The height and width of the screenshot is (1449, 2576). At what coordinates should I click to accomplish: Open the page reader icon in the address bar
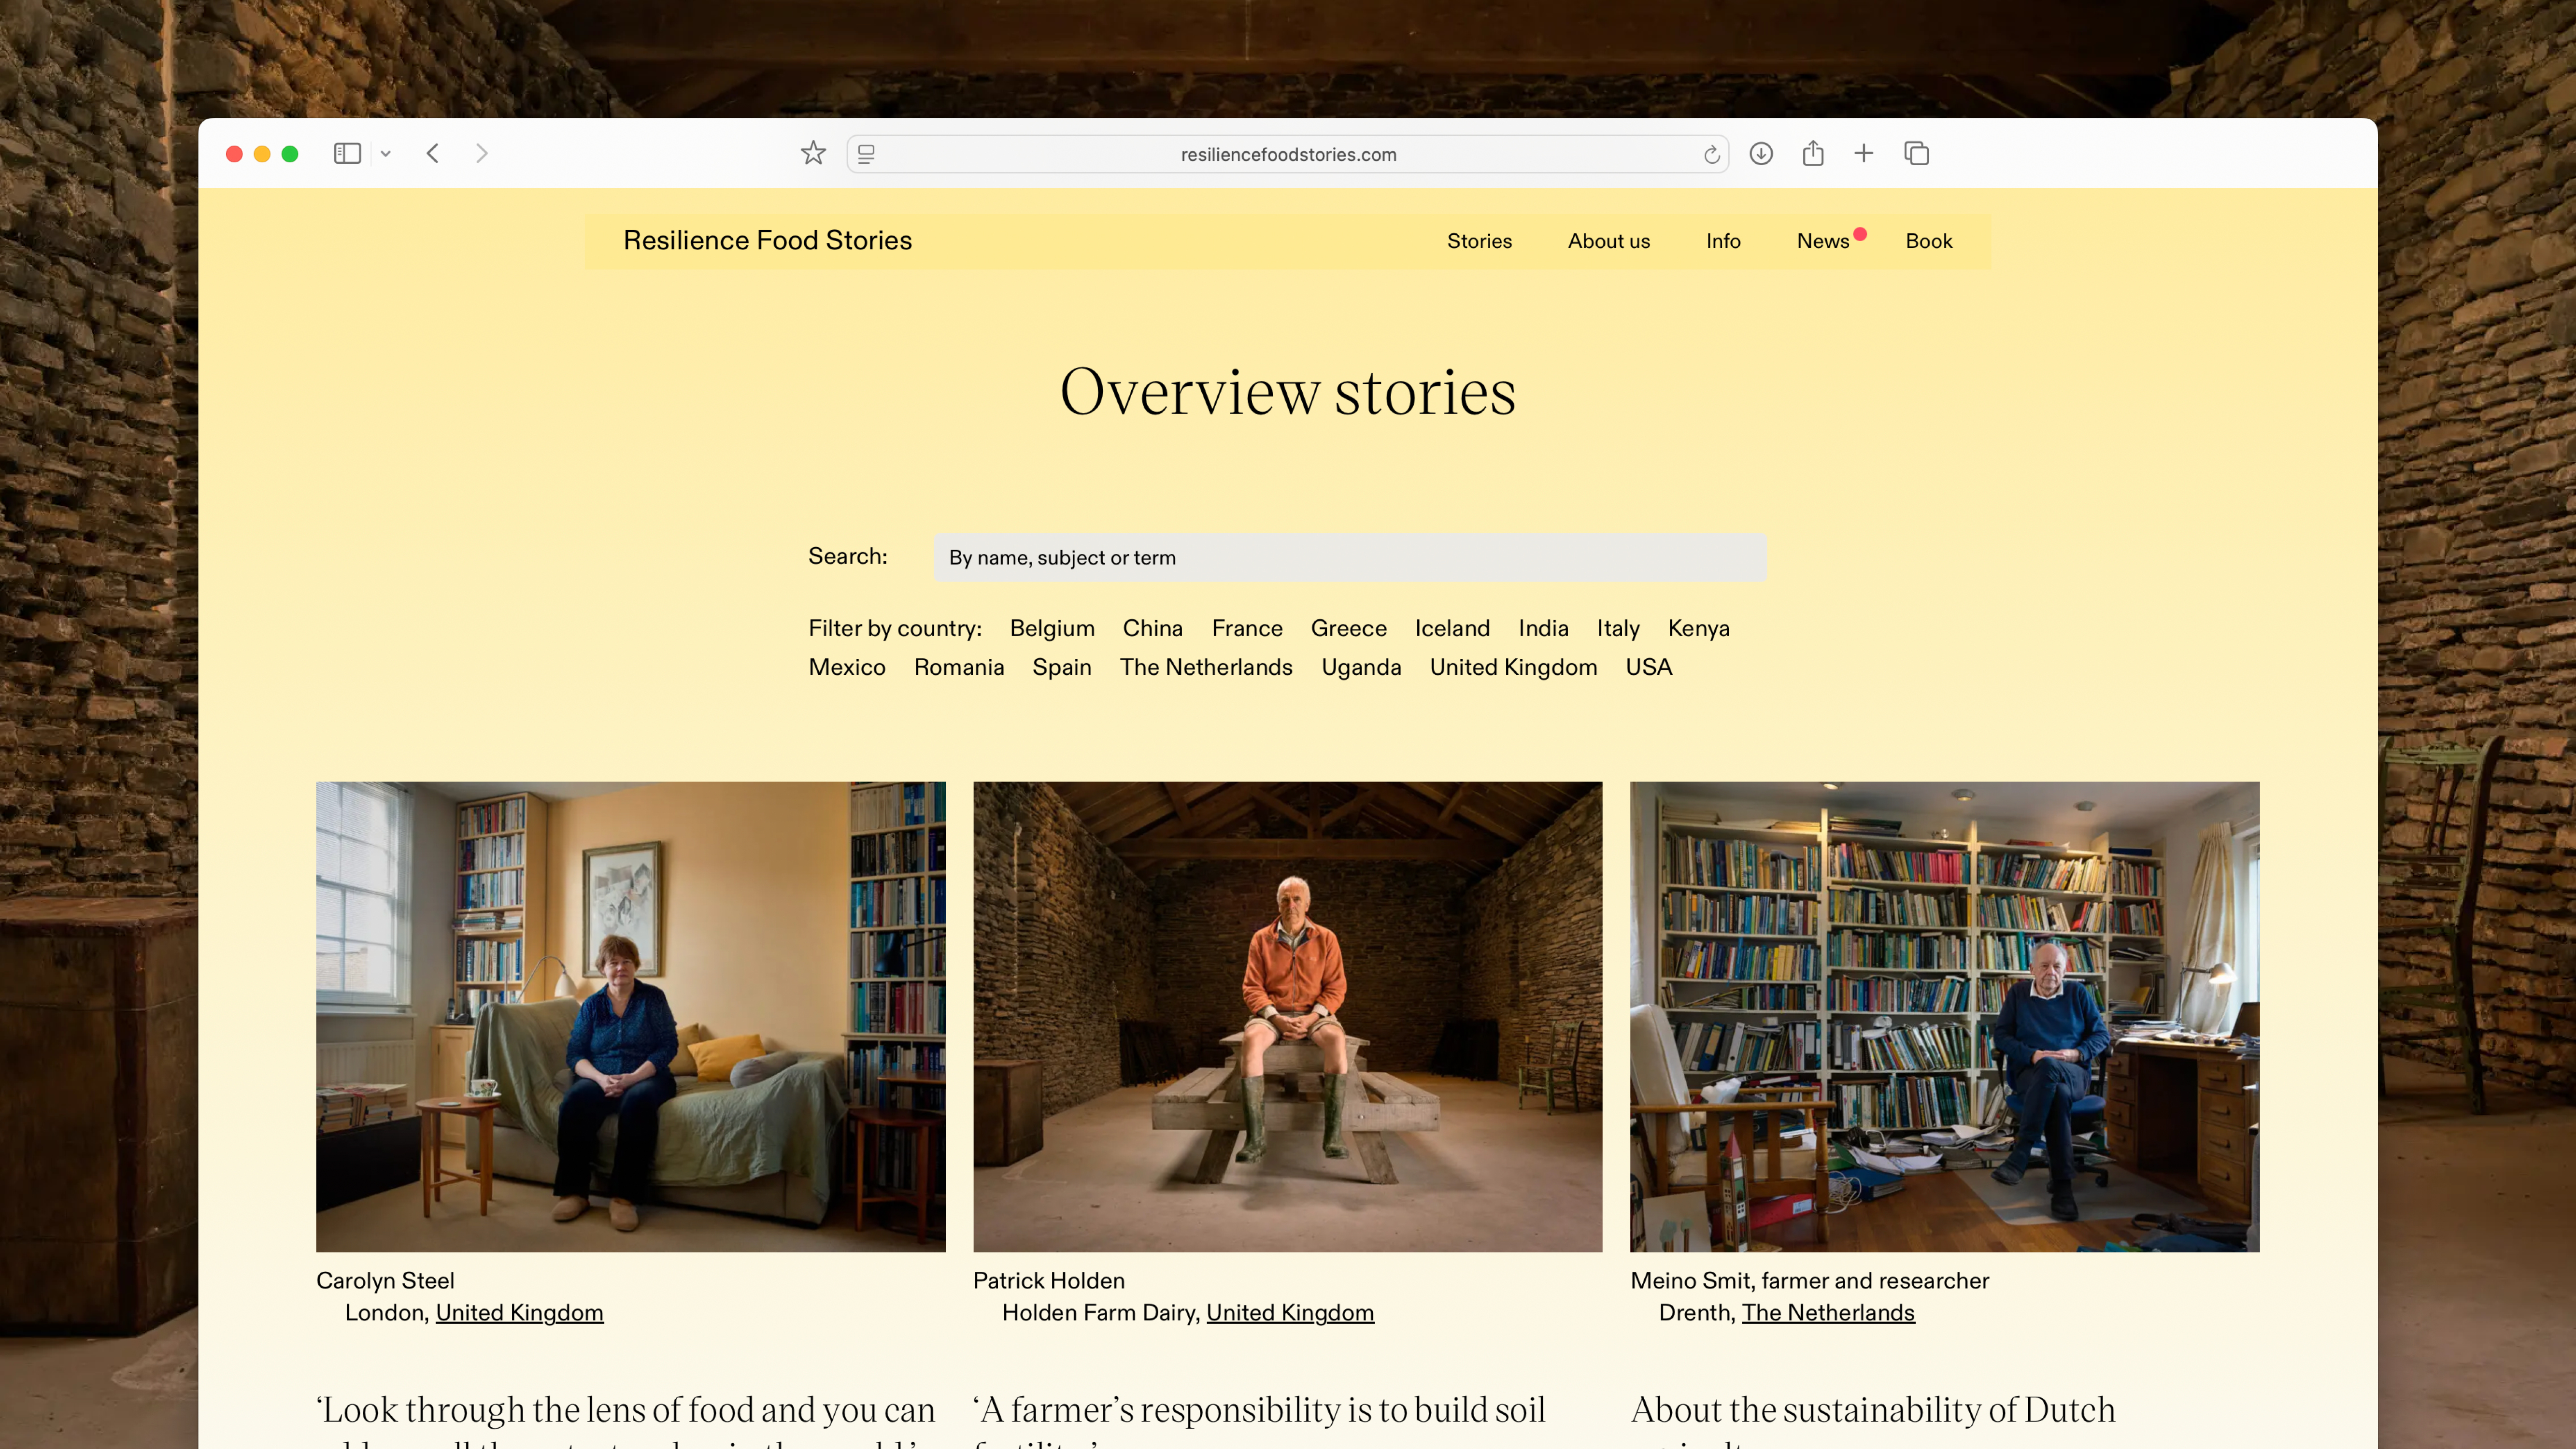pyautogui.click(x=866, y=154)
